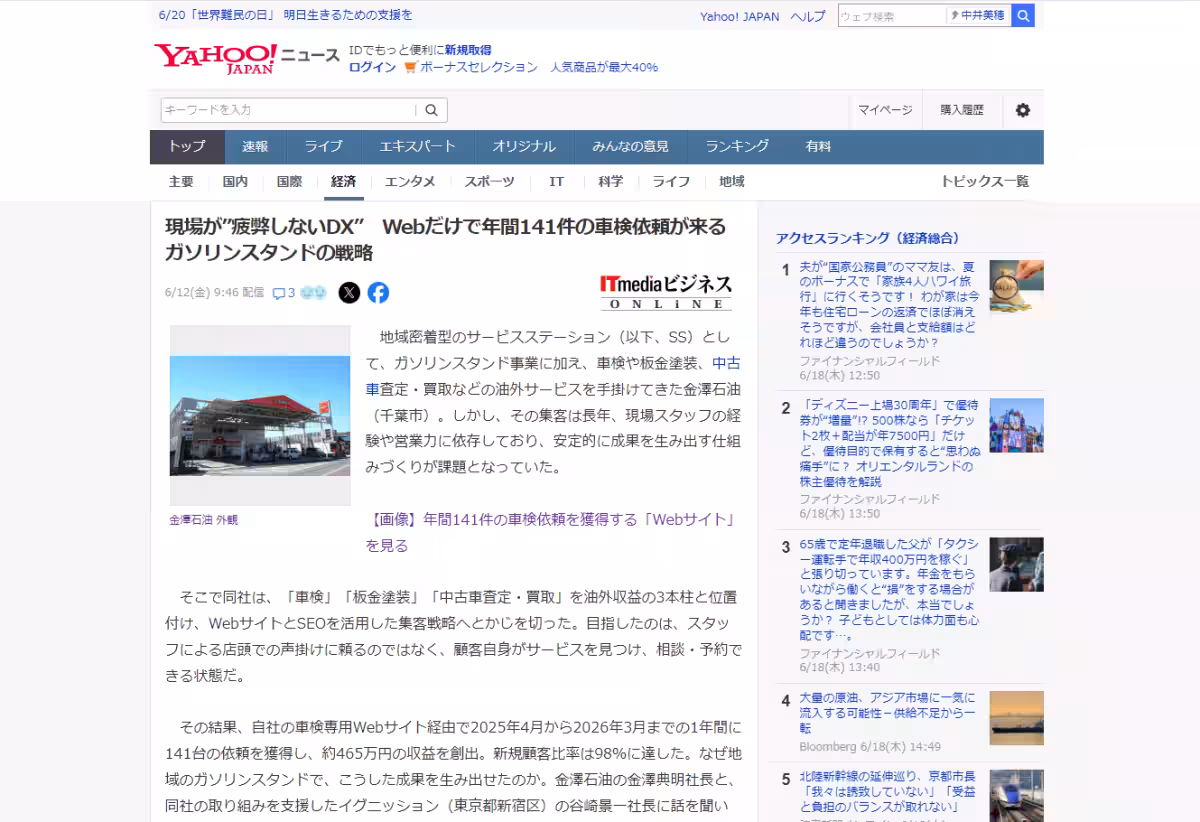The height and width of the screenshot is (822, 1200).
Task: Open ranking 2 article about ディズニー上場30周年
Action: click(x=888, y=443)
